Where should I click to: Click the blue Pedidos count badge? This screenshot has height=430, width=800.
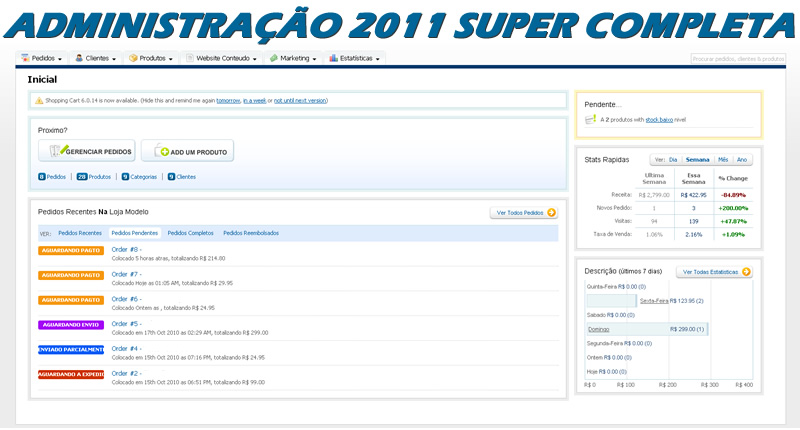pyautogui.click(x=41, y=177)
